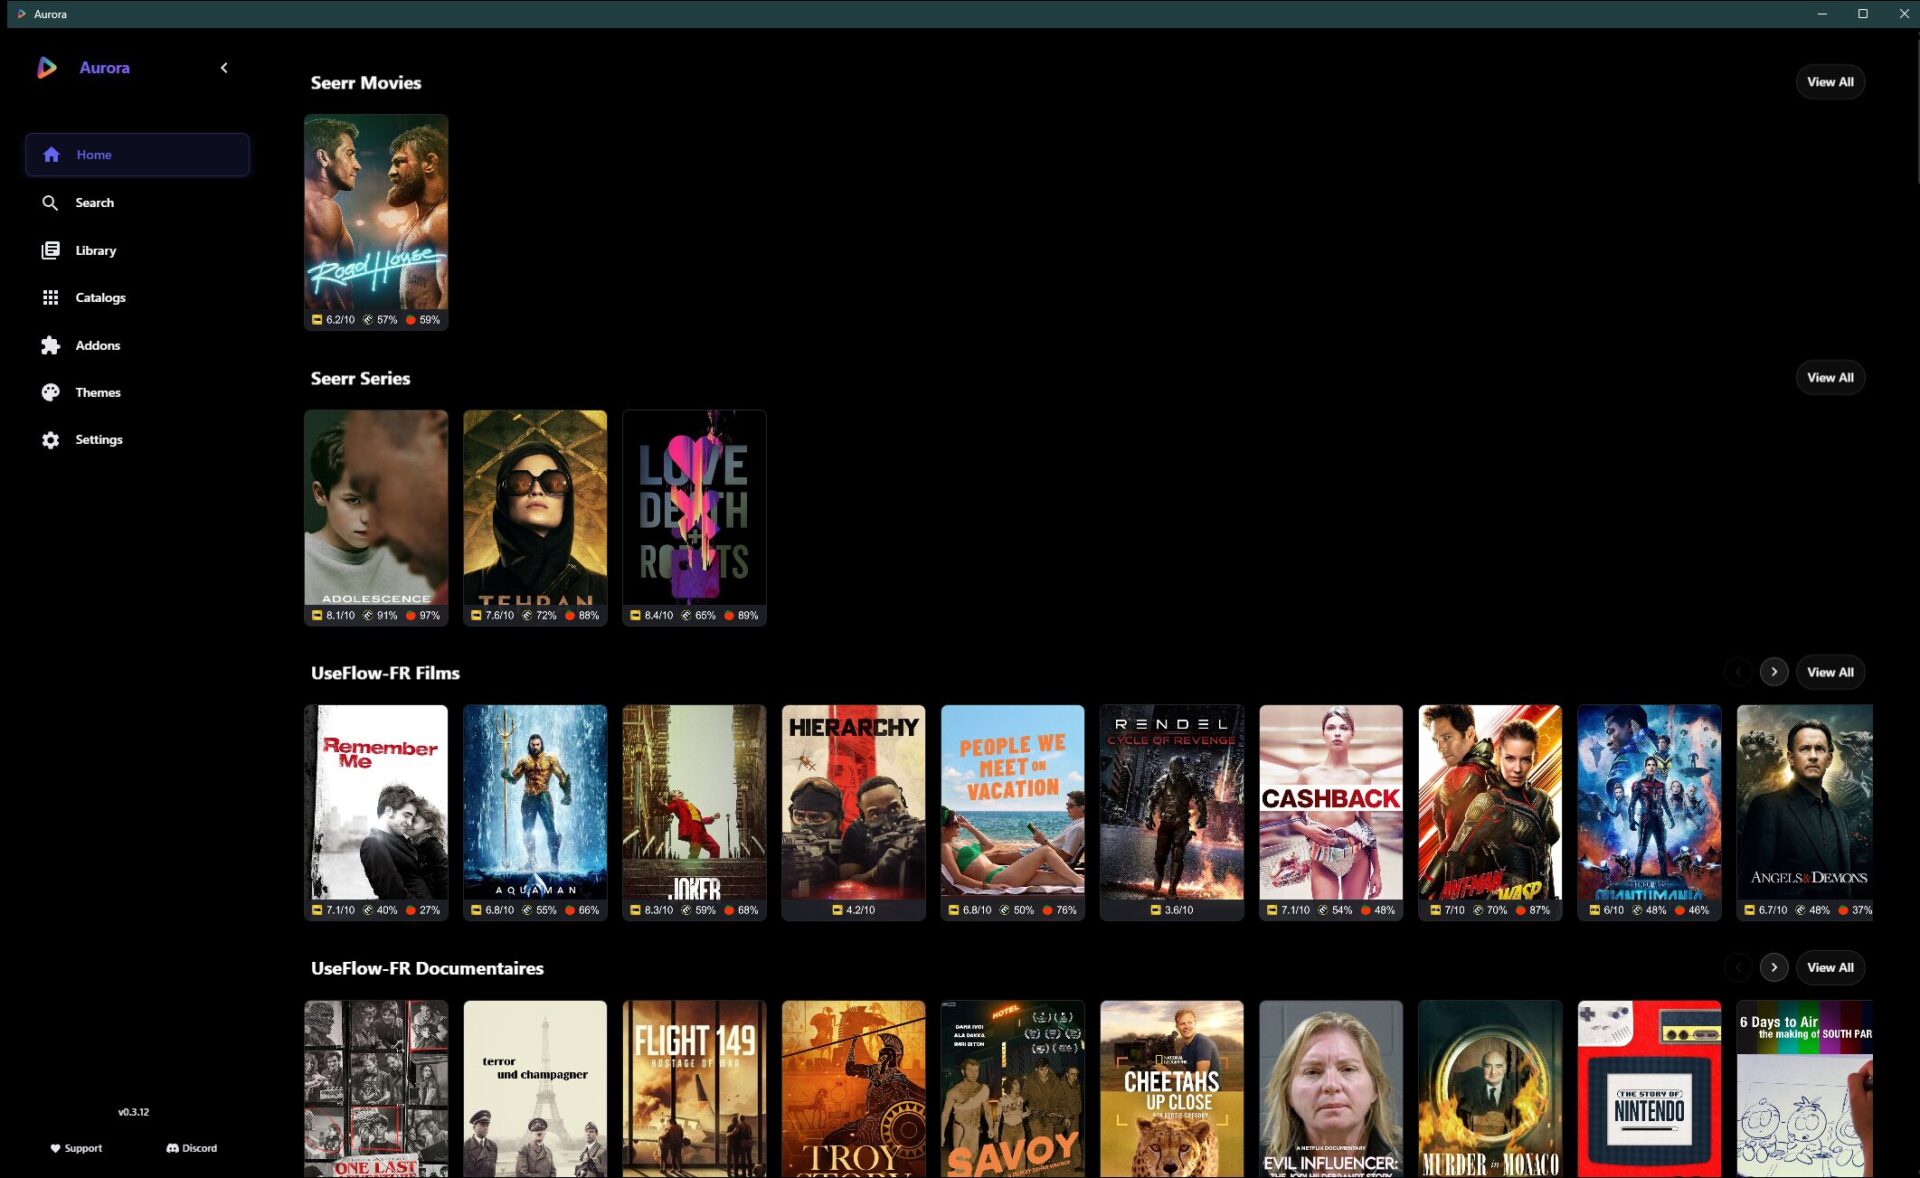Image resolution: width=1920 pixels, height=1178 pixels.
Task: Click the Search magnifier icon
Action: click(x=50, y=203)
